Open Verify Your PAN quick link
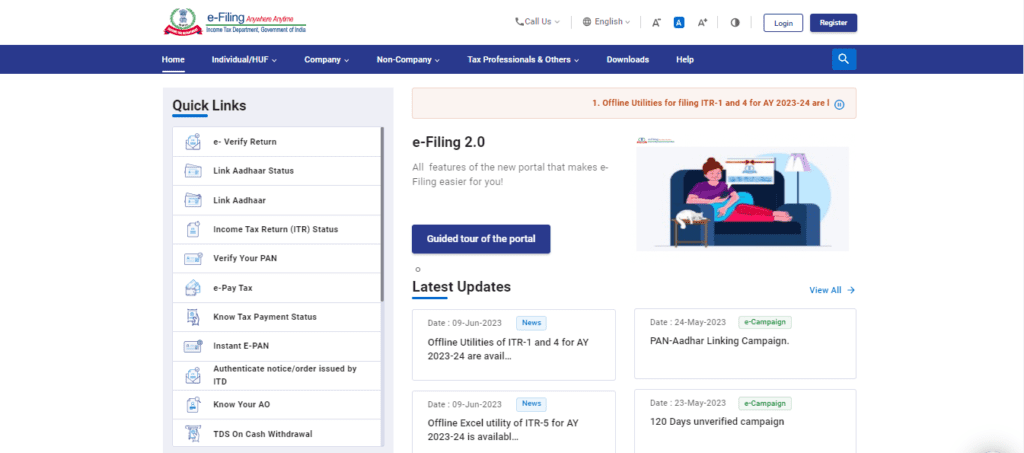1024x453 pixels. click(x=278, y=258)
